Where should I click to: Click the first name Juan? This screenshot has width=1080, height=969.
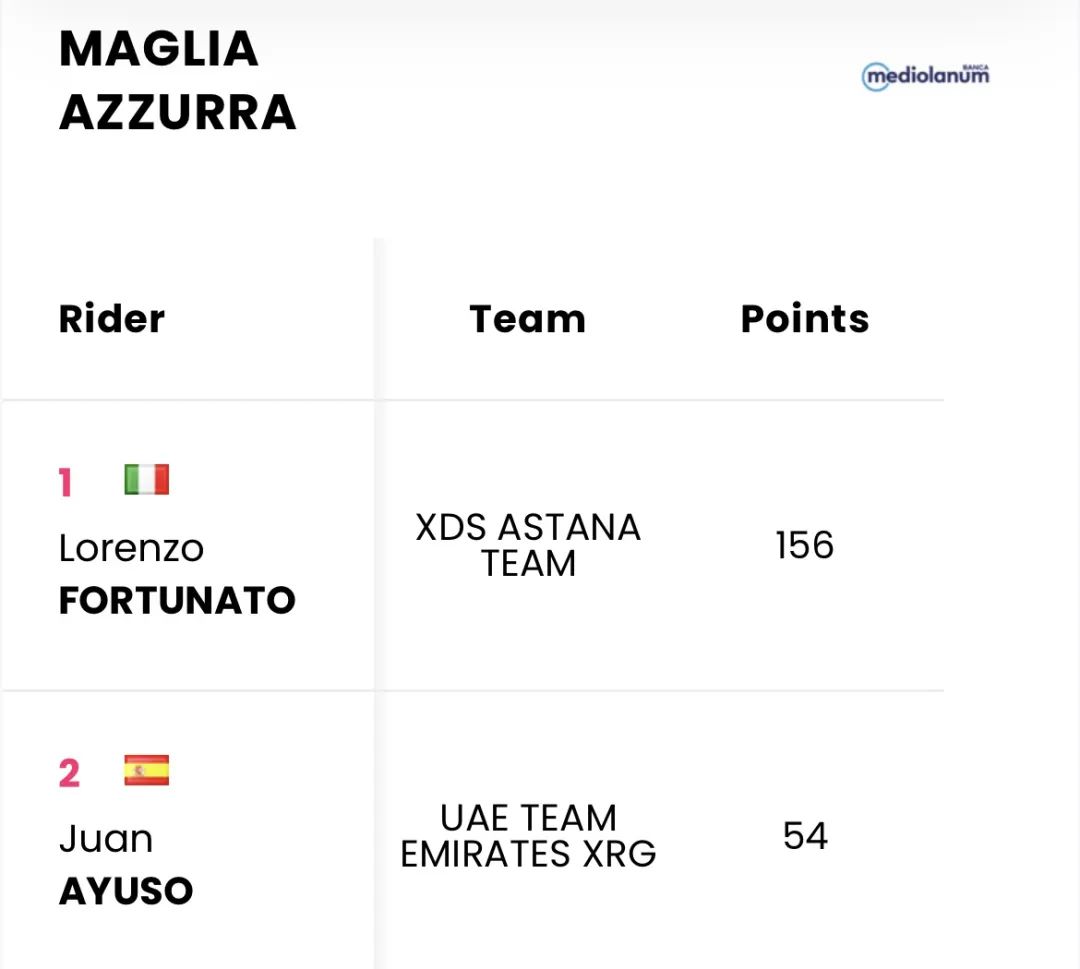106,838
